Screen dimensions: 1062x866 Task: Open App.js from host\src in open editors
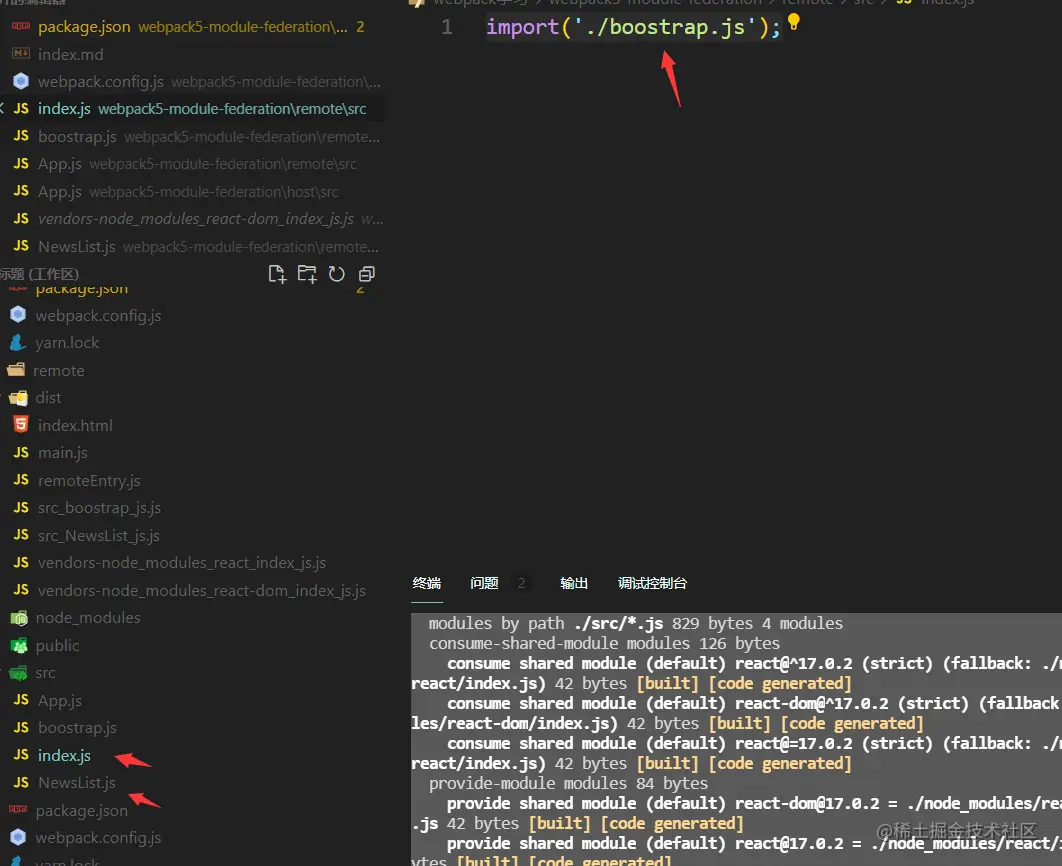click(192, 192)
